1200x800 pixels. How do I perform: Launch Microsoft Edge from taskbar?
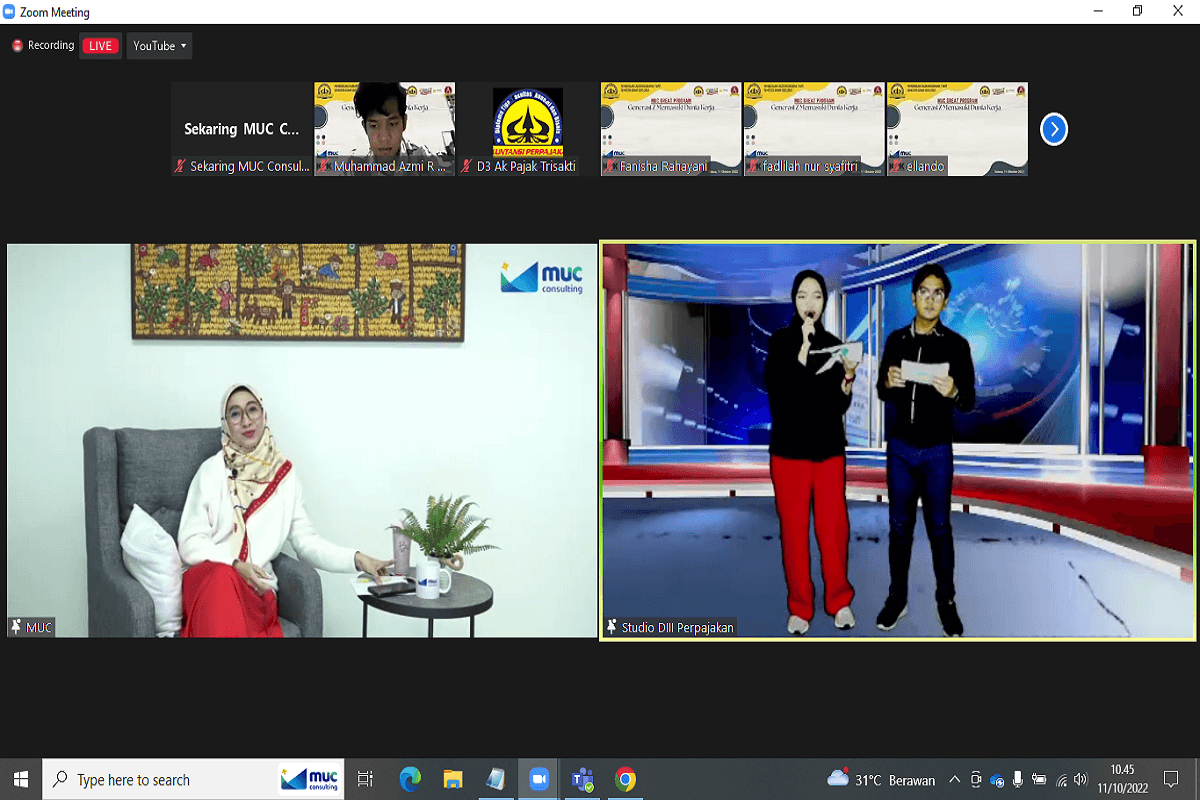coord(410,779)
